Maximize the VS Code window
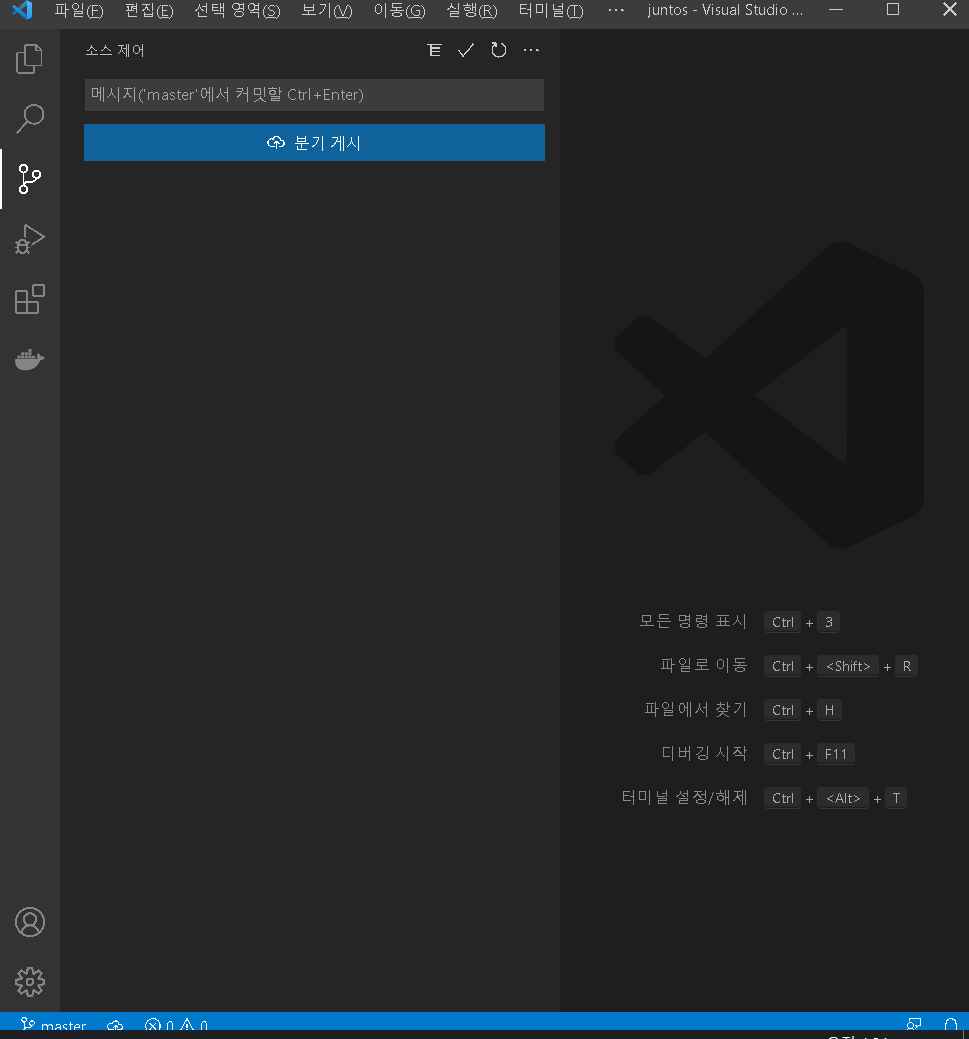 point(893,10)
